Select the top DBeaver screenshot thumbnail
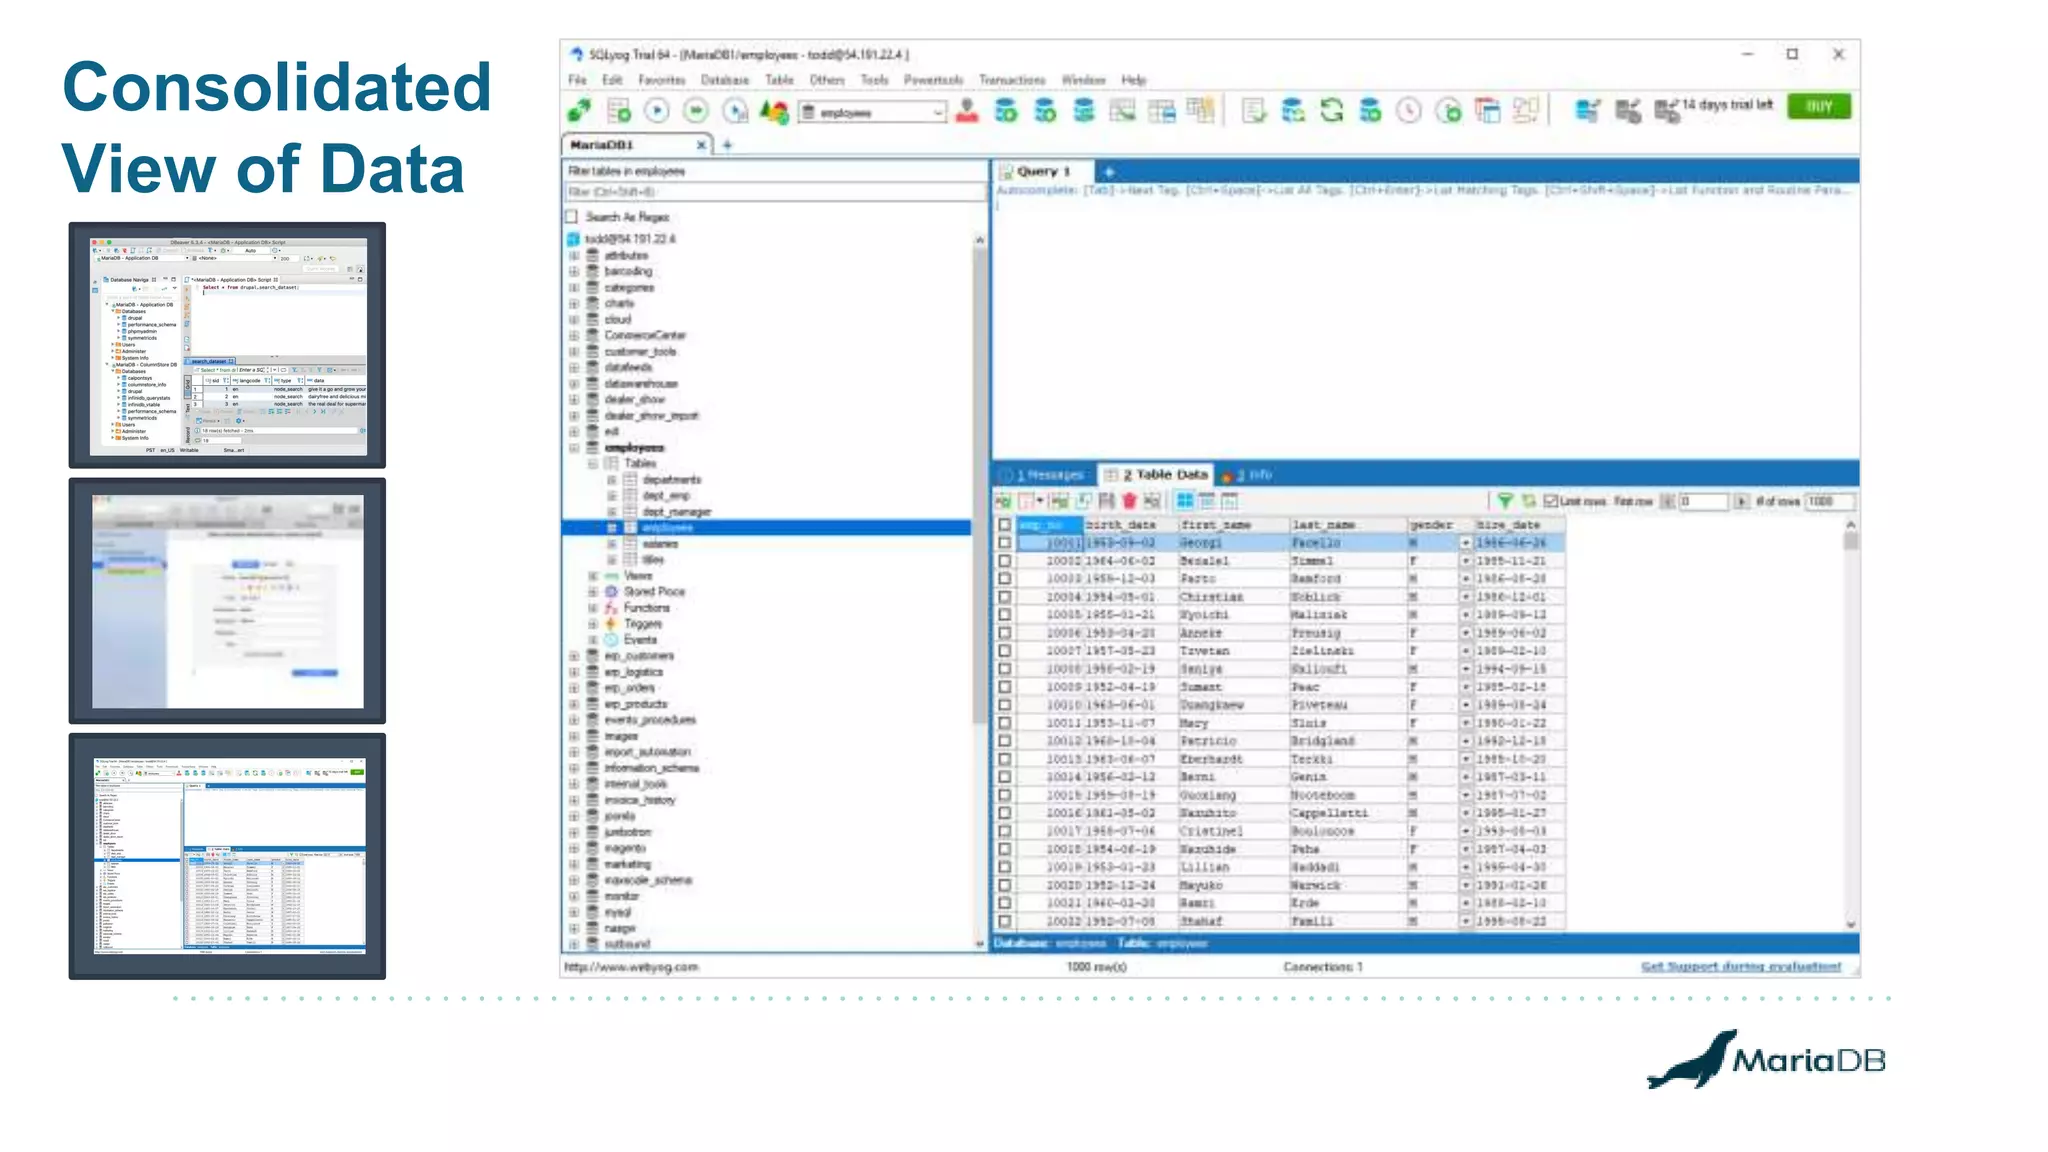Screen dimensions: 2048x1152 (227, 345)
